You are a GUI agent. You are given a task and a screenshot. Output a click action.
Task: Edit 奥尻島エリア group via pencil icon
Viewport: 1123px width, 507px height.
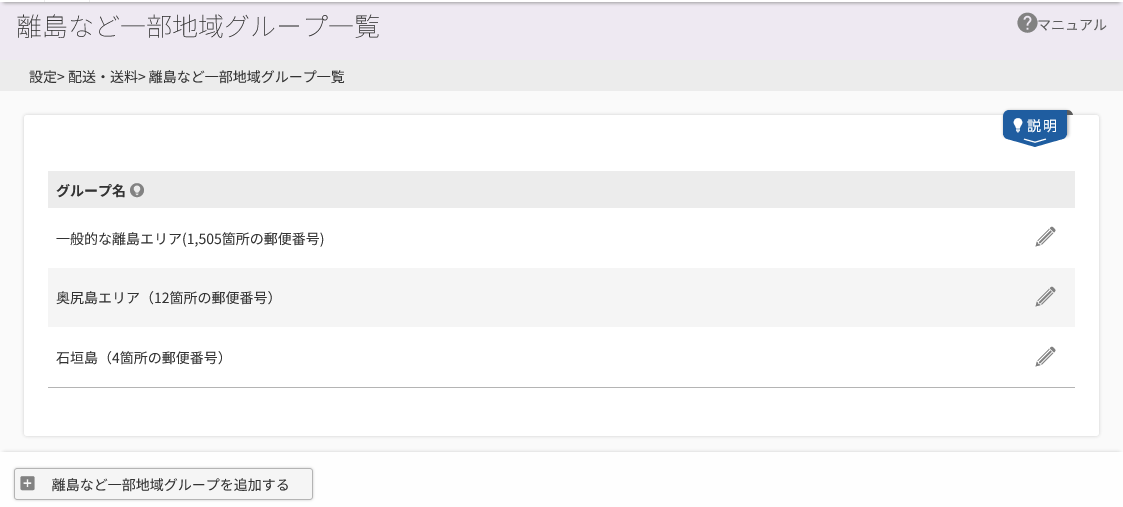pyautogui.click(x=1045, y=296)
